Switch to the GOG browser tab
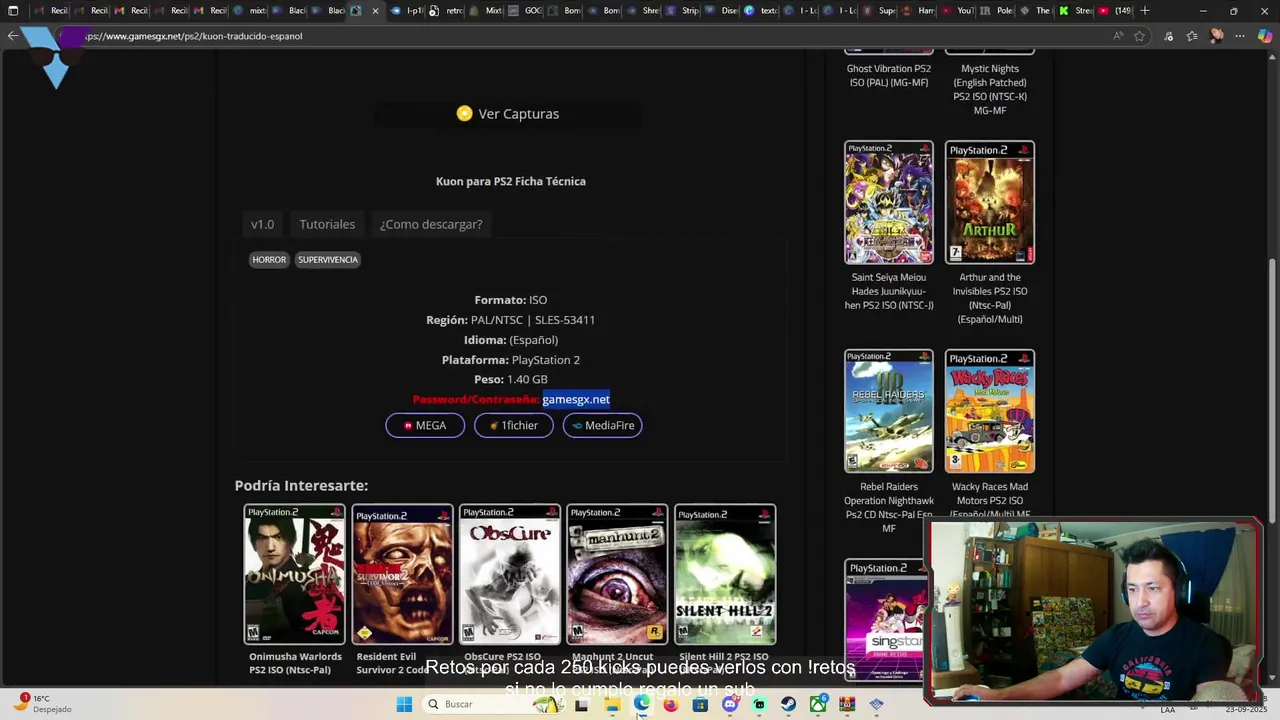The width and height of the screenshot is (1280, 720). click(x=525, y=11)
